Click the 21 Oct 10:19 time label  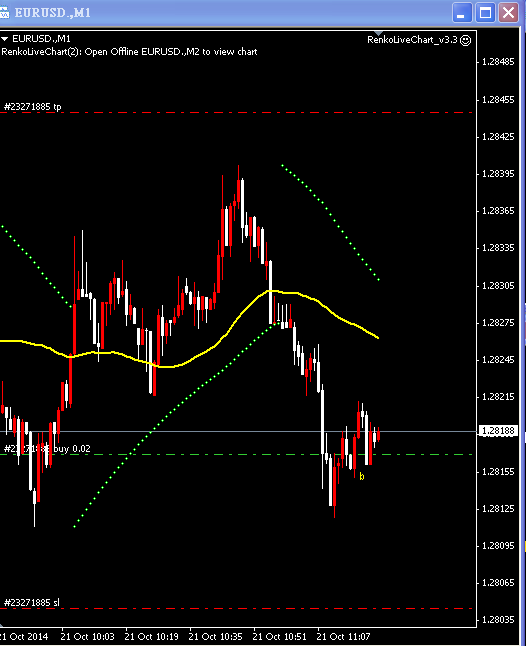(x=151, y=637)
